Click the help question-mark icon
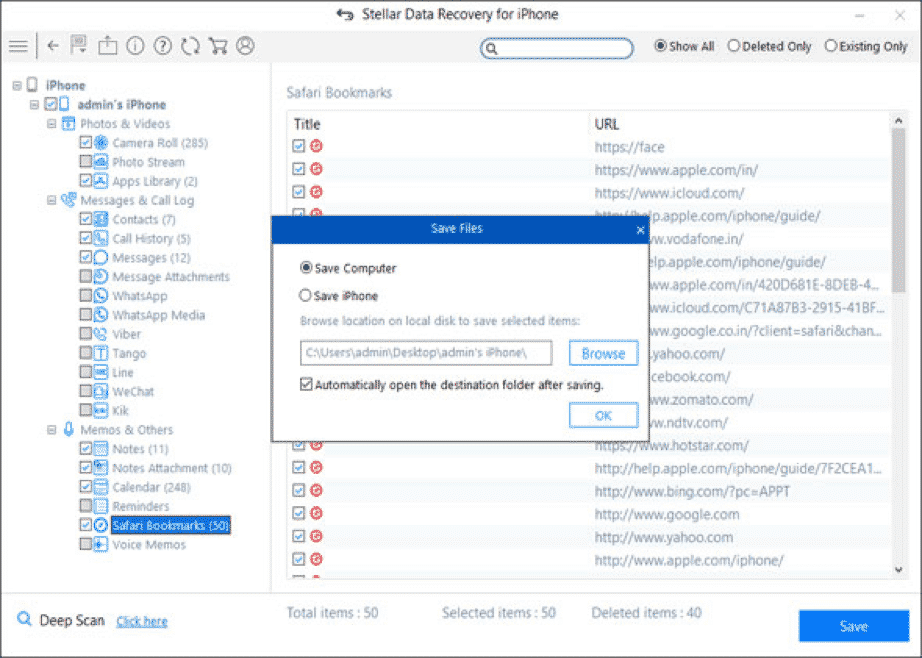This screenshot has height=658, width=922. click(x=163, y=46)
